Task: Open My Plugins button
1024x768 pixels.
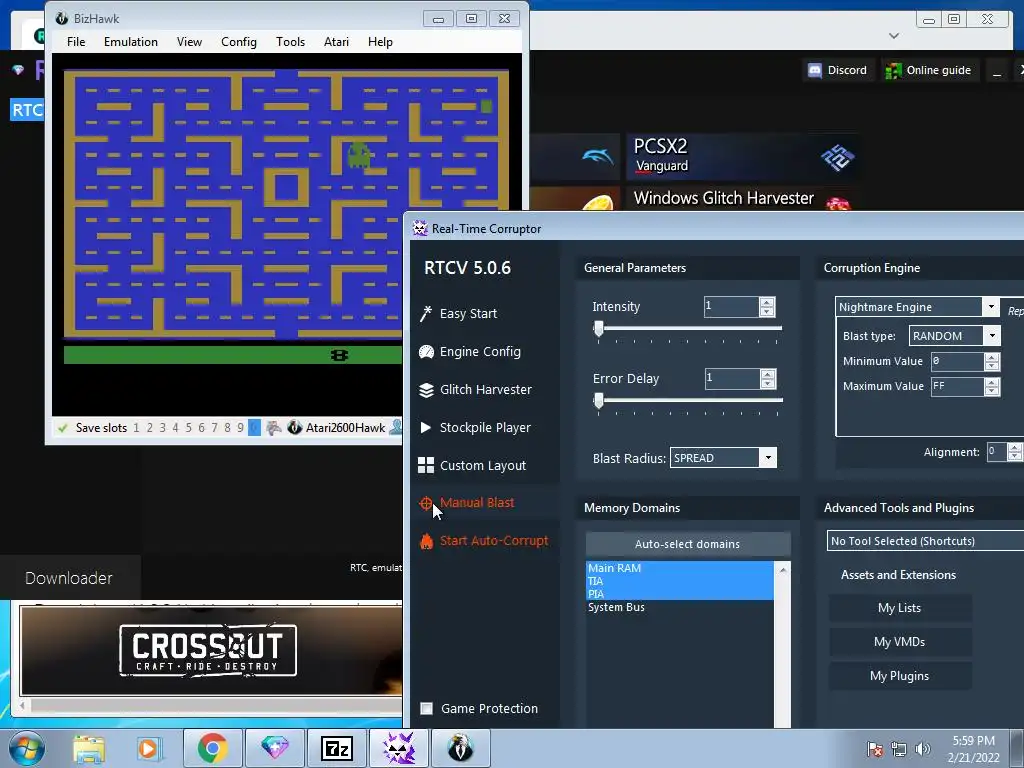Action: point(899,676)
